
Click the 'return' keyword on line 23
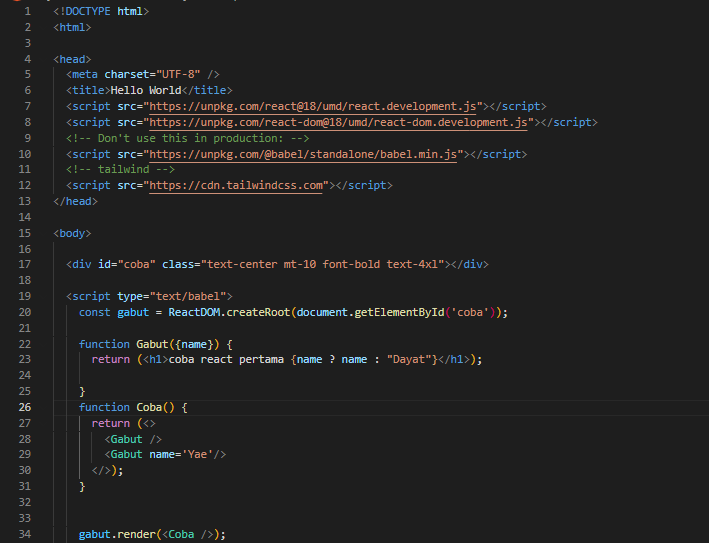pyautogui.click(x=111, y=359)
